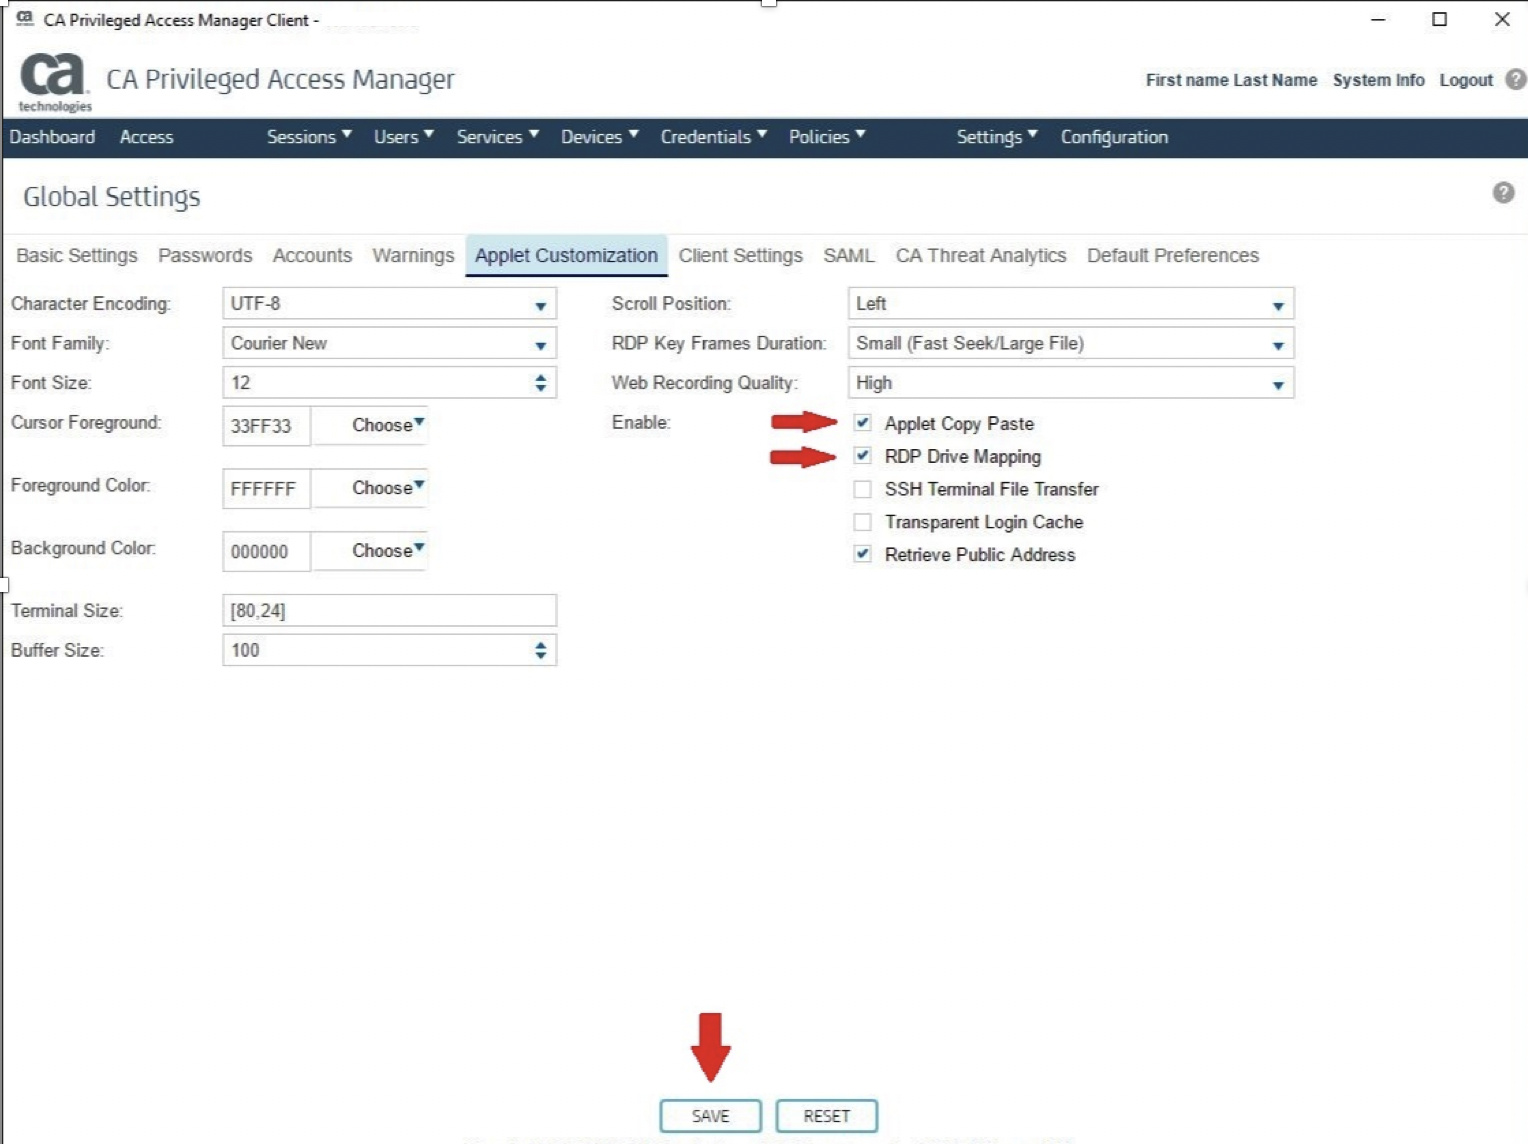Click the RESET button

(827, 1116)
